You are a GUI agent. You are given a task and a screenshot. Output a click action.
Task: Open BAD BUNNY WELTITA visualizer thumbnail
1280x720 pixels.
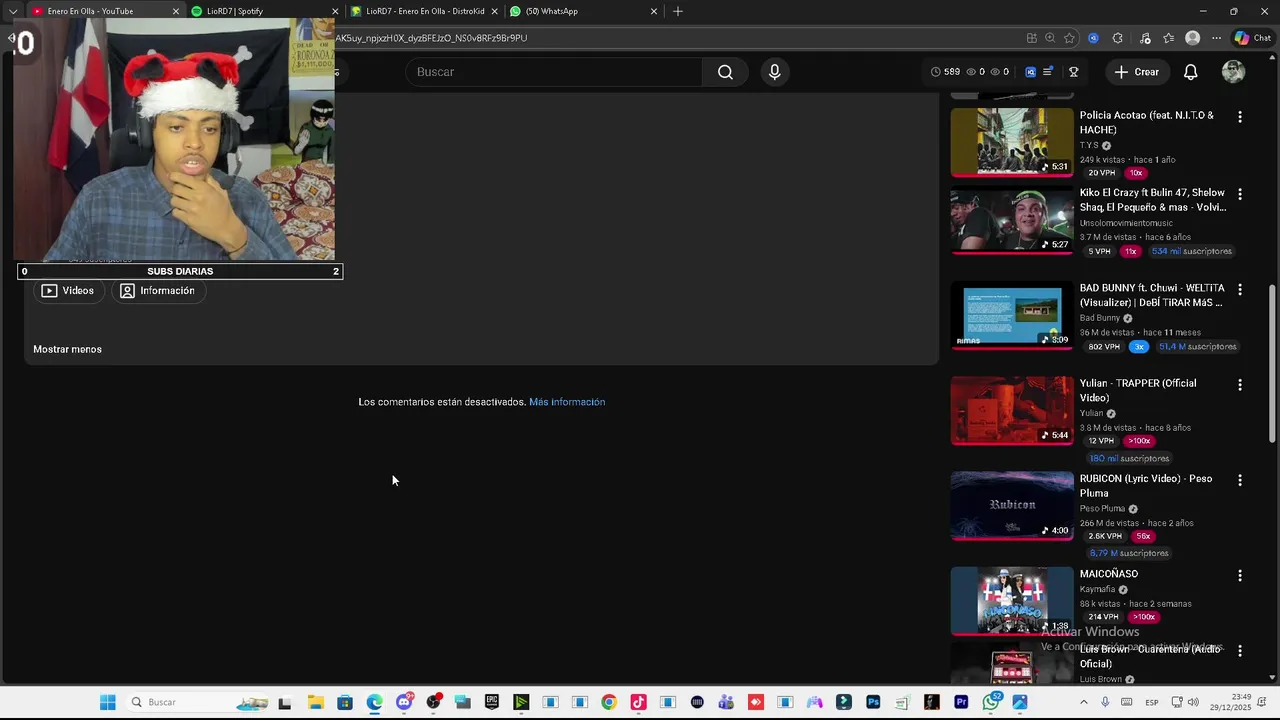[x=1012, y=315]
